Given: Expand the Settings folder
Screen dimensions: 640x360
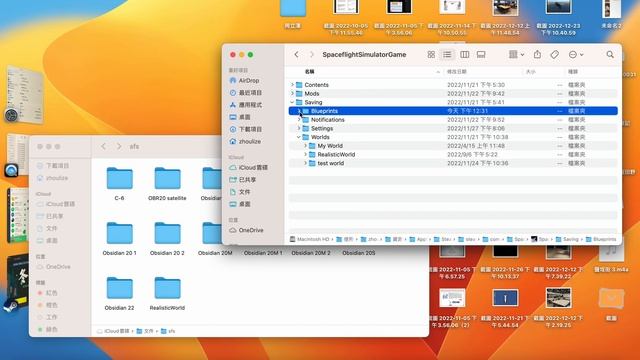Looking at the screenshot, I should coord(299,129).
